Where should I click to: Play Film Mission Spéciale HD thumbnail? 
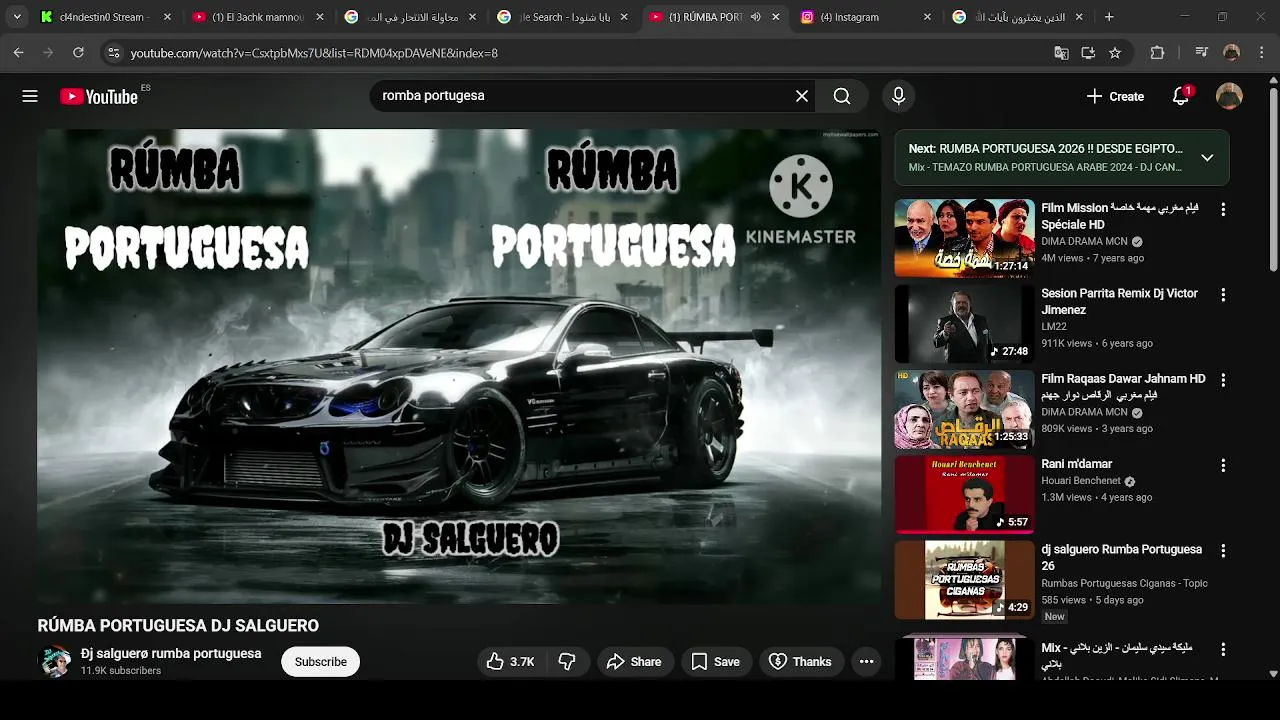click(x=964, y=237)
